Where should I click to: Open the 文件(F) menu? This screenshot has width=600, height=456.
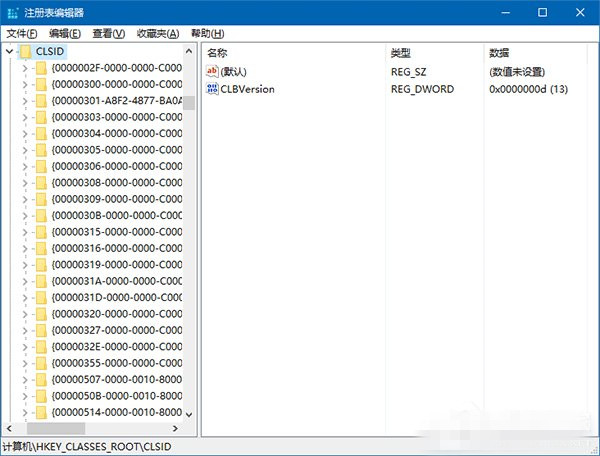pyautogui.click(x=22, y=34)
